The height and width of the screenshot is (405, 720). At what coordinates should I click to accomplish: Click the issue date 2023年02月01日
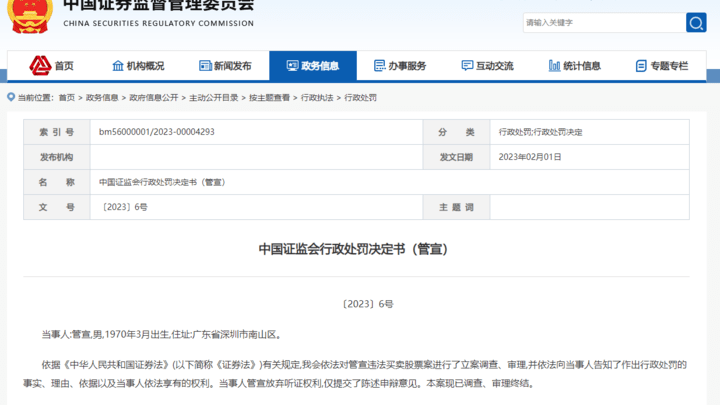pyautogui.click(x=530, y=157)
